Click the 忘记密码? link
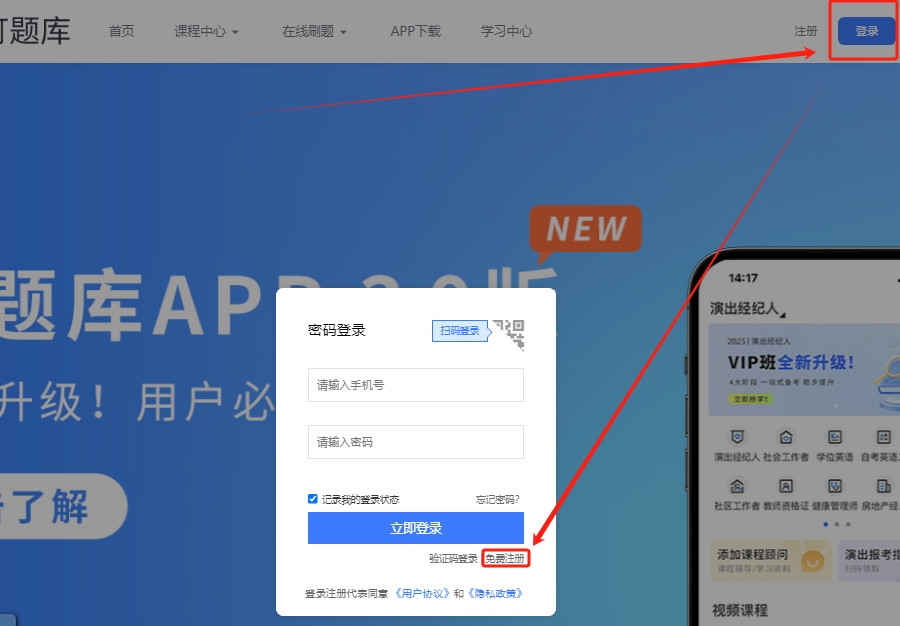 (498, 499)
